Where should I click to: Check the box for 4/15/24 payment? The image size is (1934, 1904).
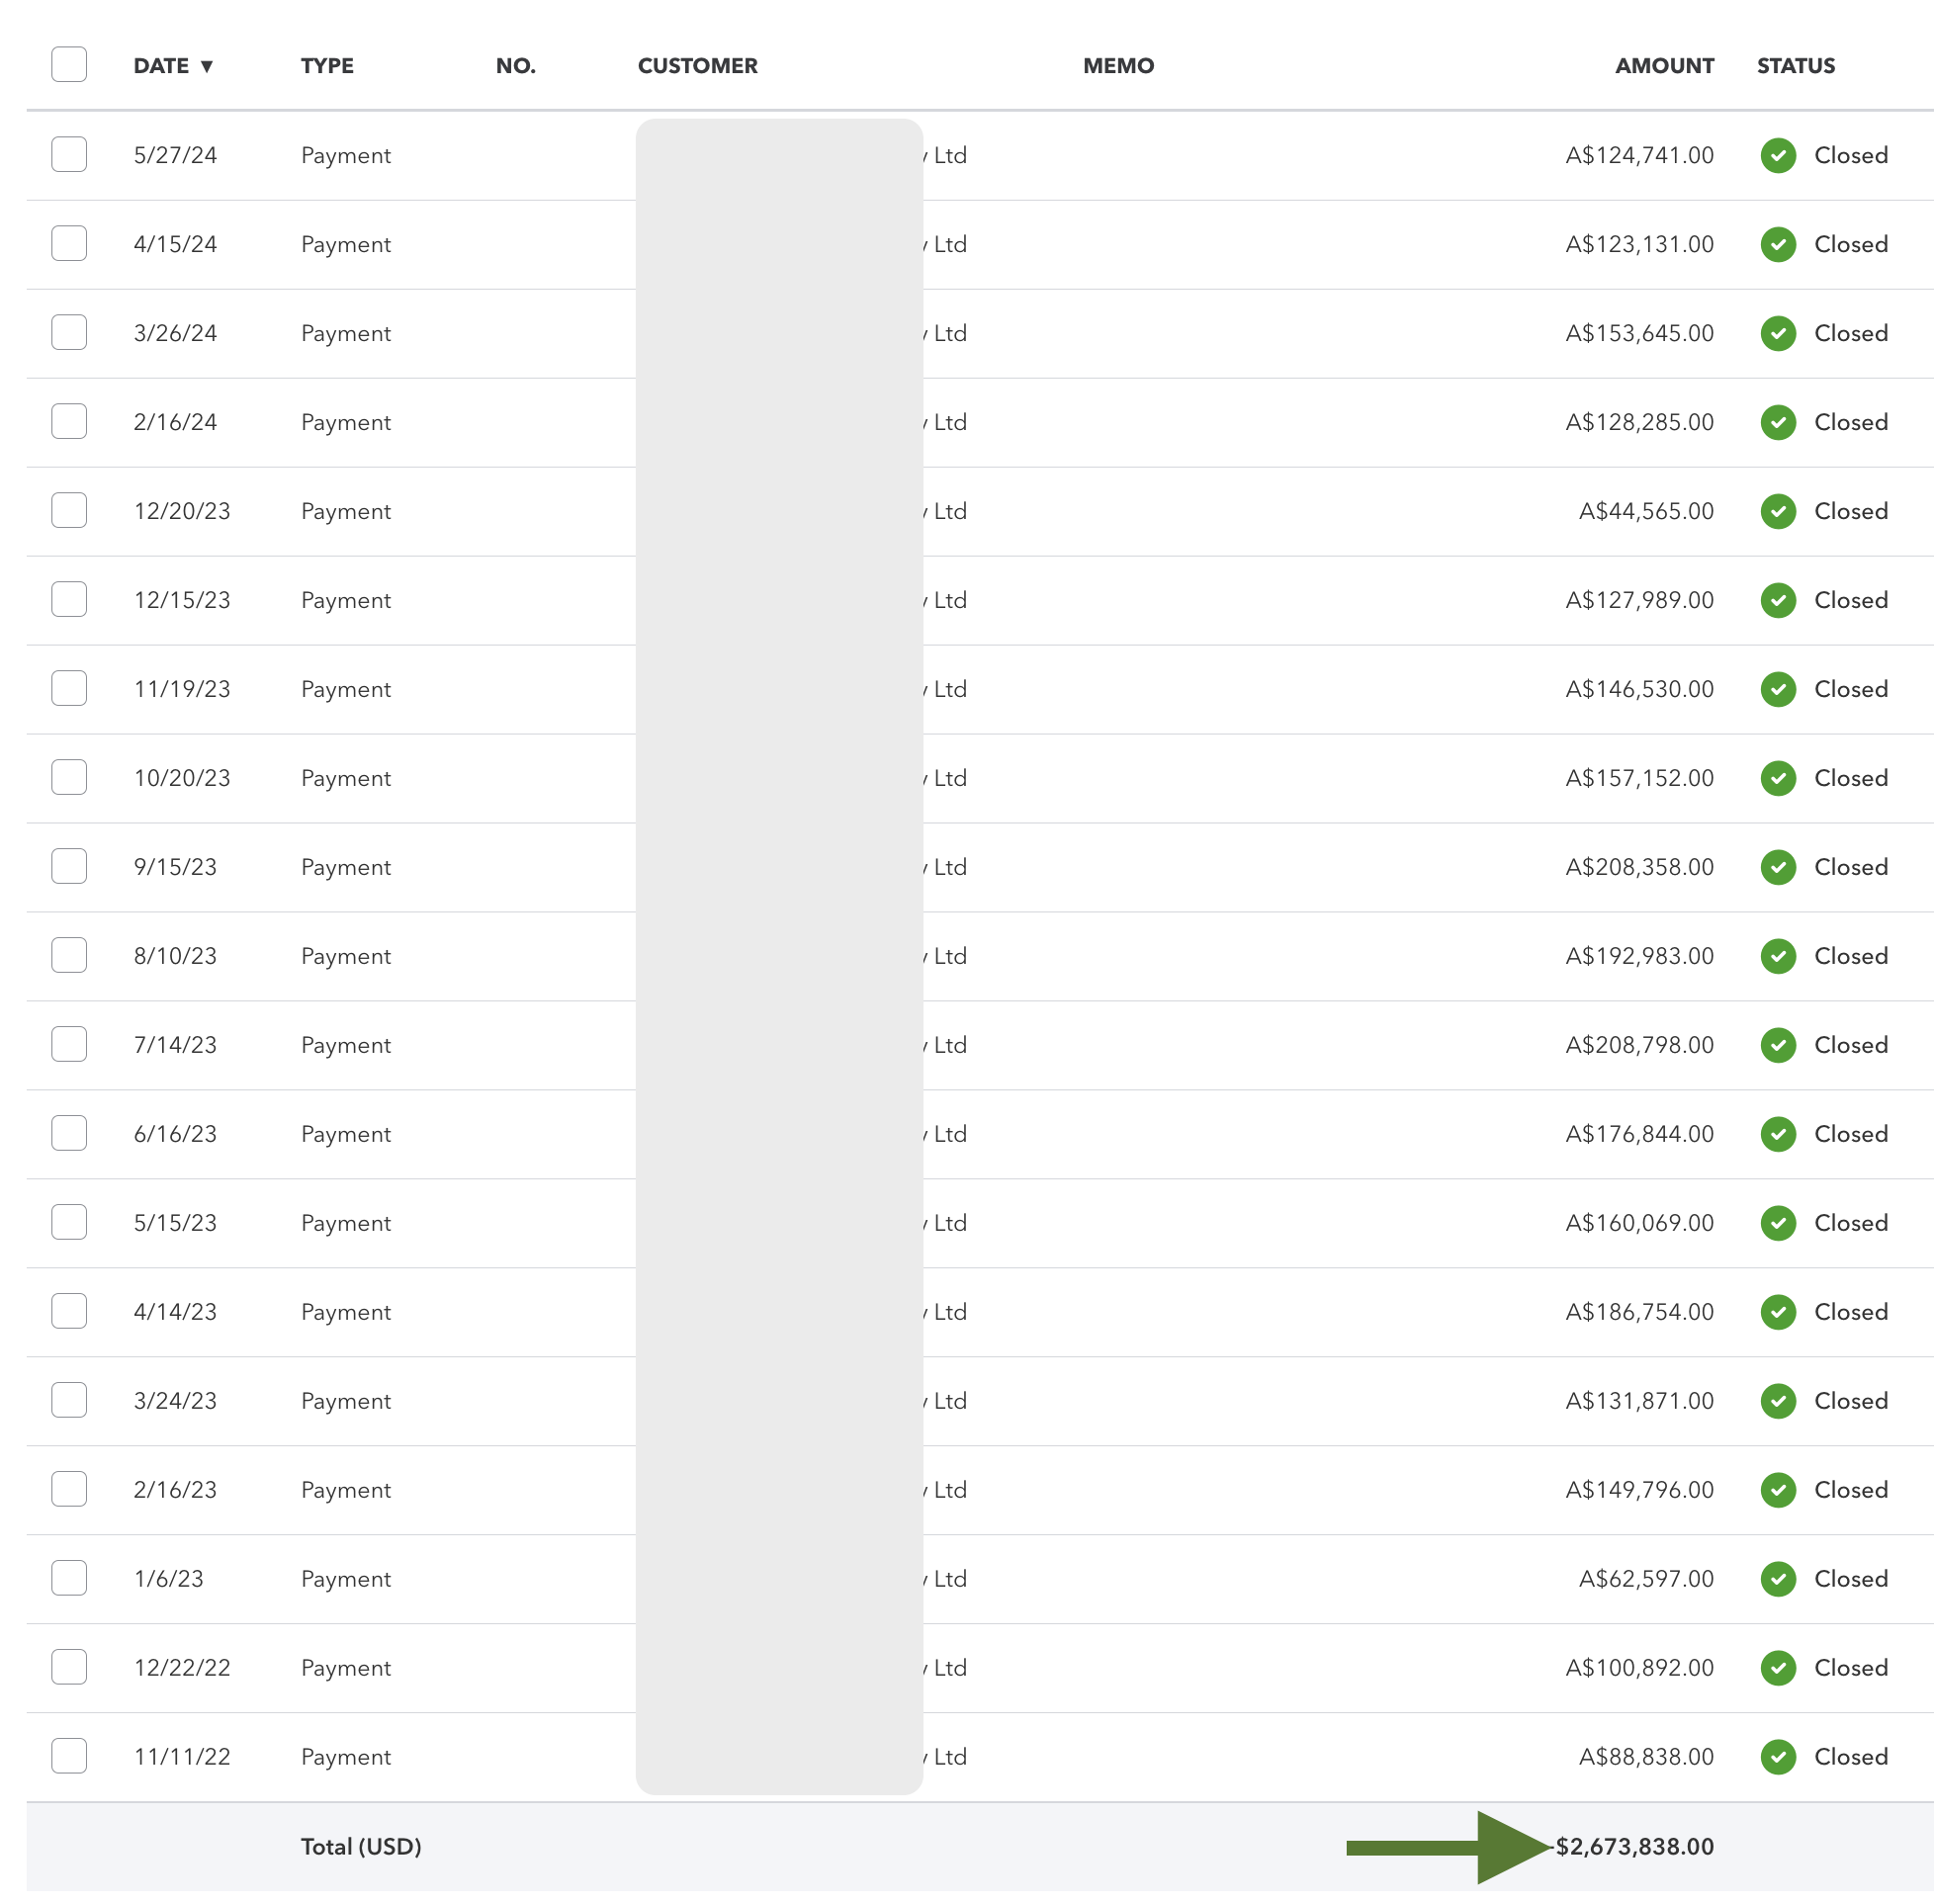69,243
